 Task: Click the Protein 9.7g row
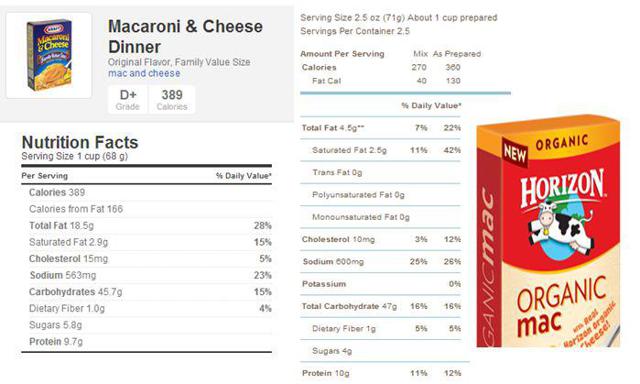pyautogui.click(x=147, y=342)
